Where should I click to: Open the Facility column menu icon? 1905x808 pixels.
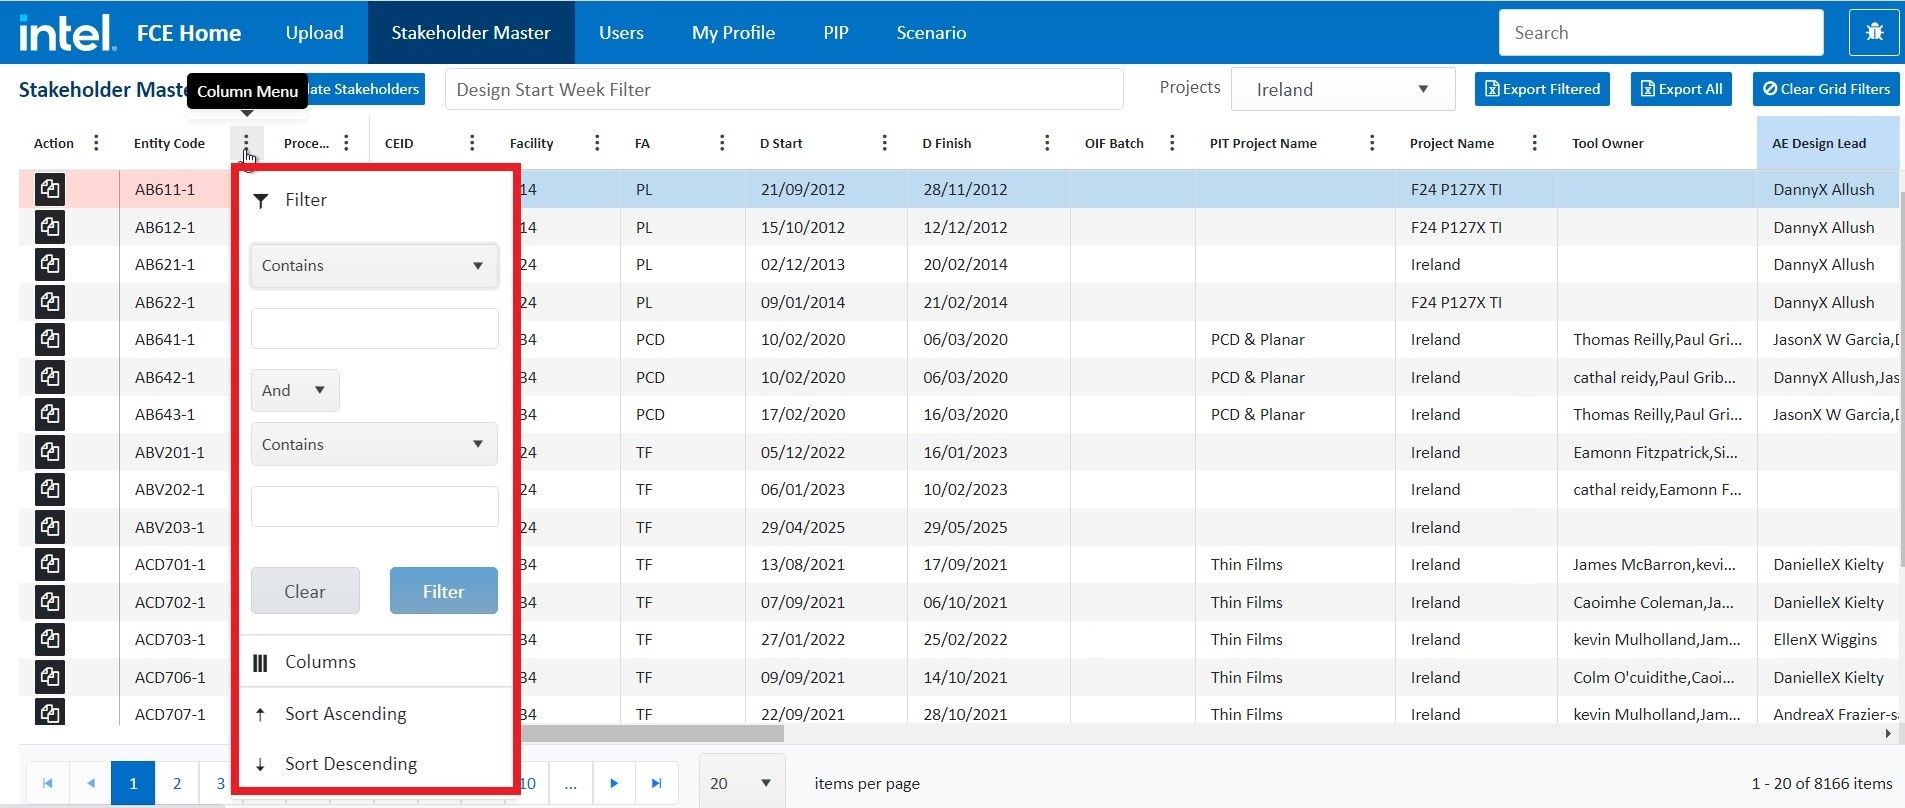(x=597, y=143)
